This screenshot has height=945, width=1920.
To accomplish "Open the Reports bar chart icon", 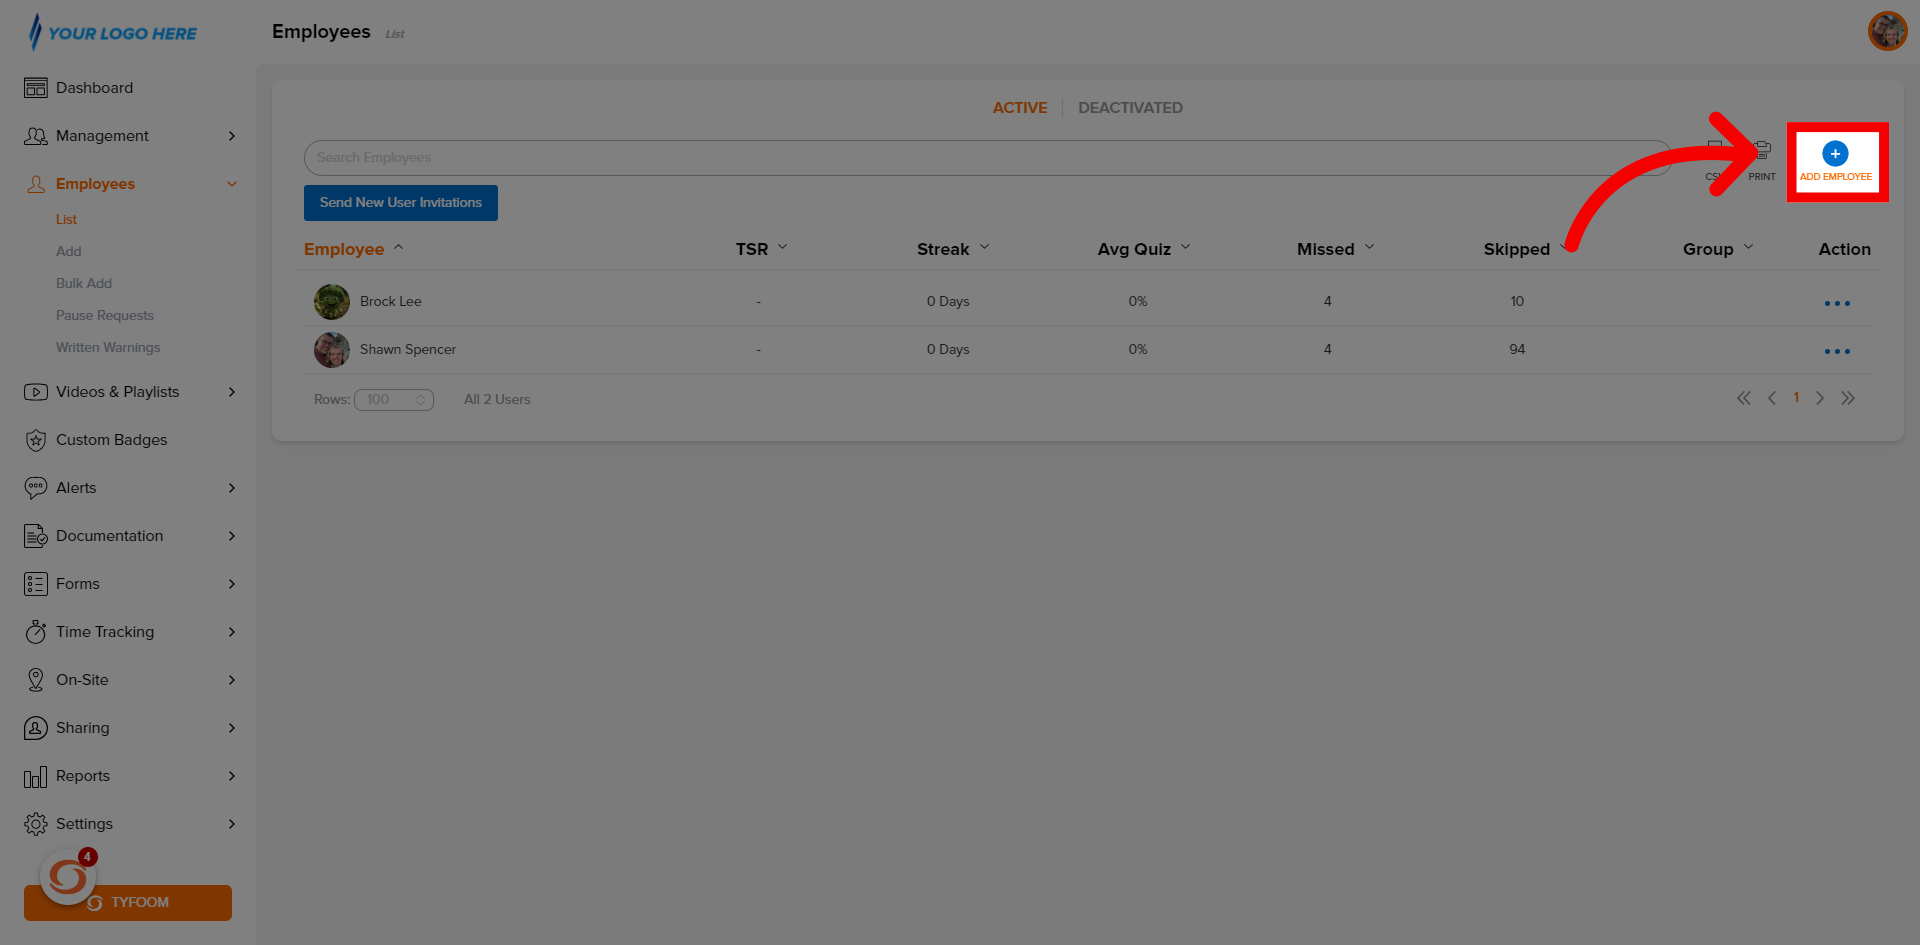I will [x=36, y=775].
